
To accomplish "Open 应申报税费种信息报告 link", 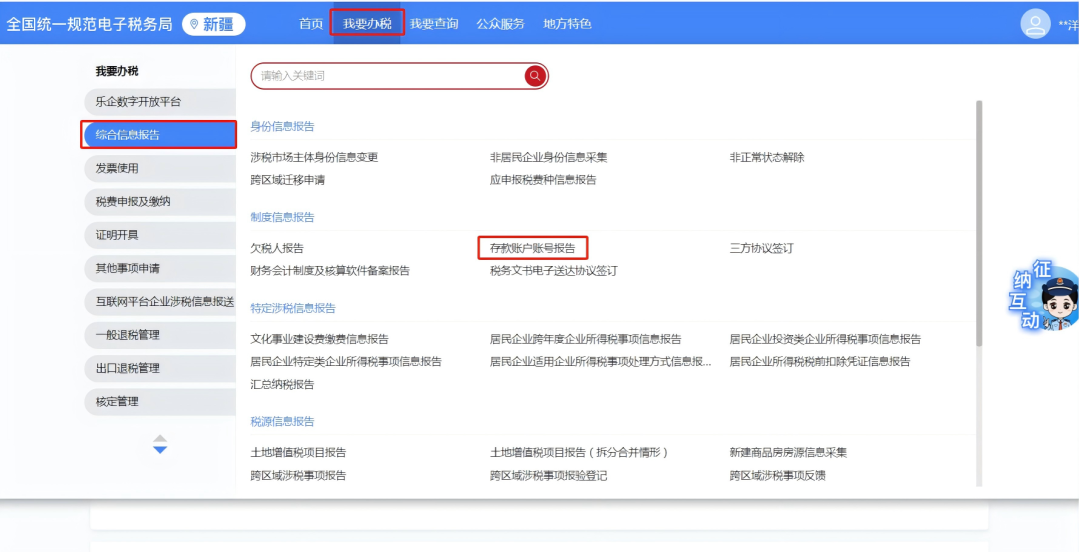I will click(x=543, y=180).
